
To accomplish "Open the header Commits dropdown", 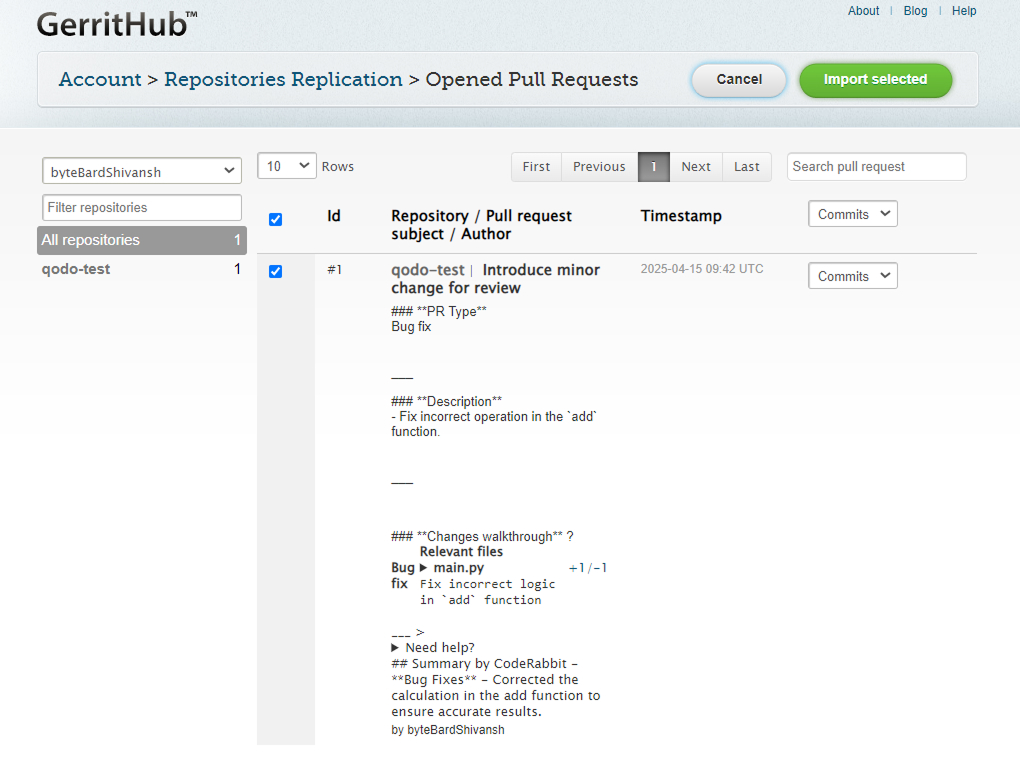I will [x=853, y=214].
